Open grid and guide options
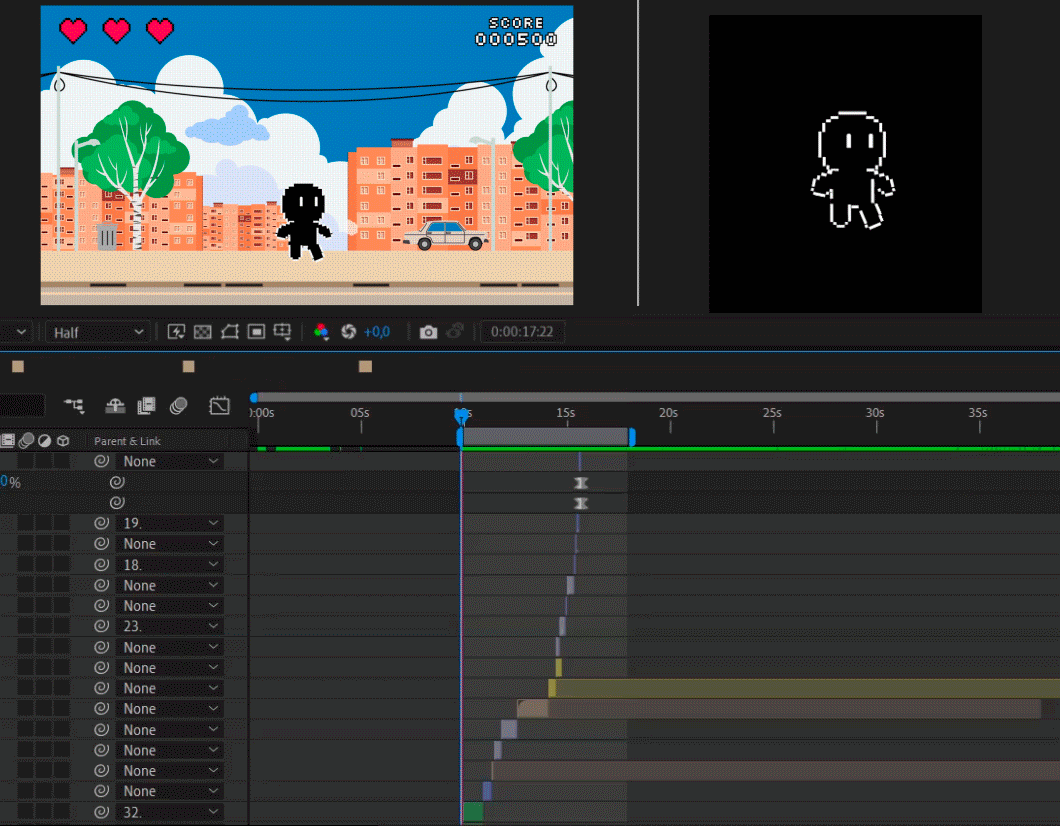Viewport: 1060px width, 826px height. click(x=283, y=332)
